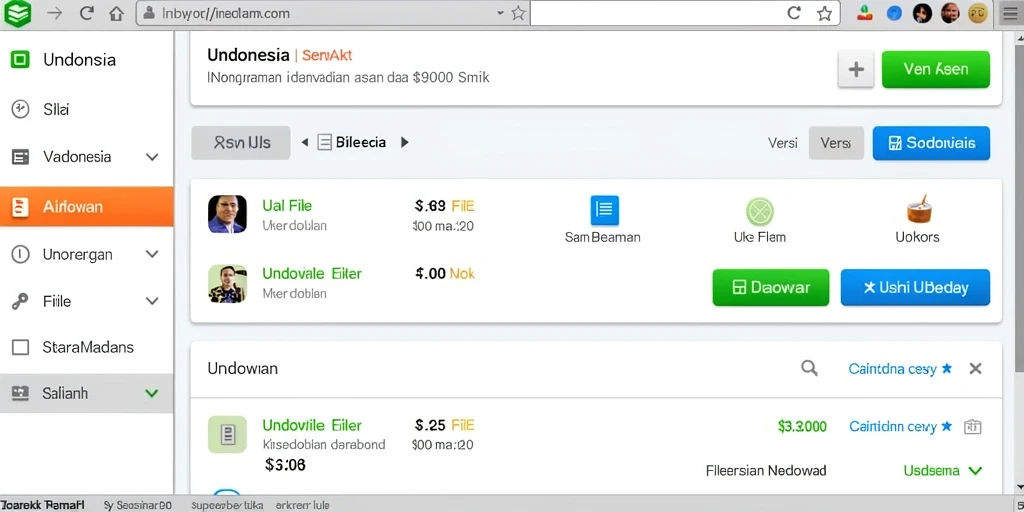Expand the Fiile sidebar section
Screen dimensions: 1024x512
coord(152,301)
